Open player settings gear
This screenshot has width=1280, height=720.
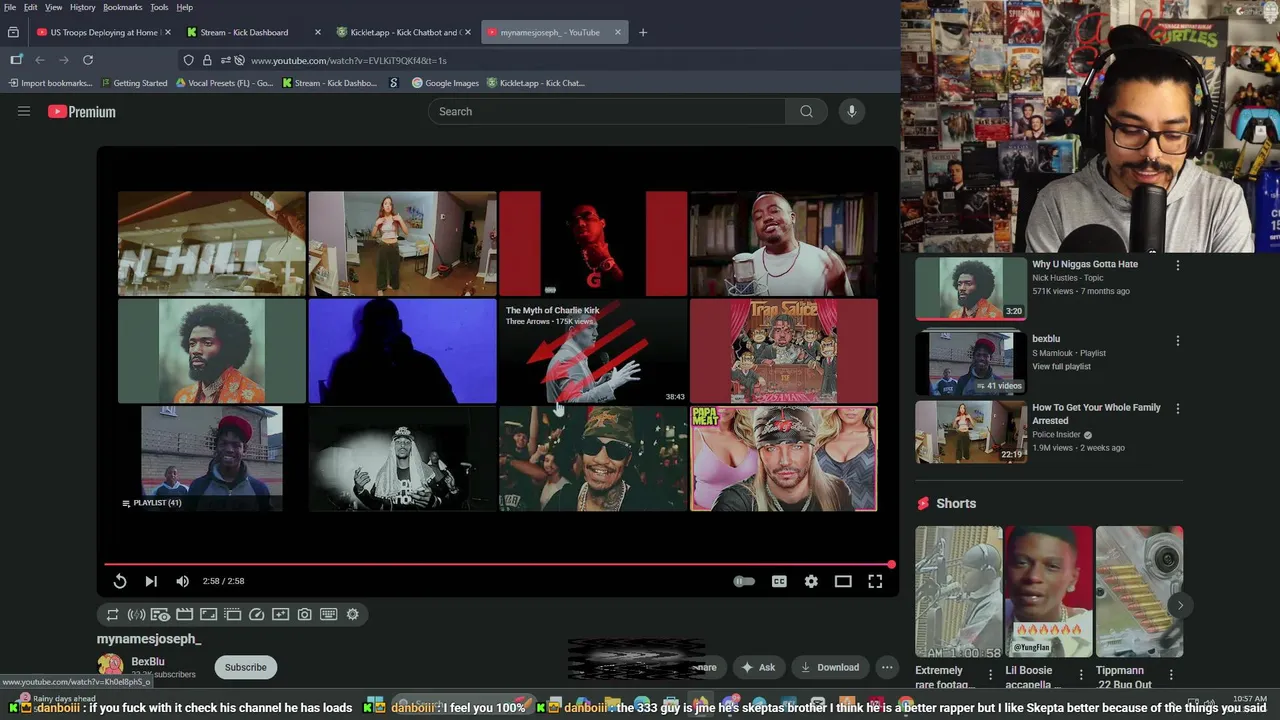[x=811, y=581]
